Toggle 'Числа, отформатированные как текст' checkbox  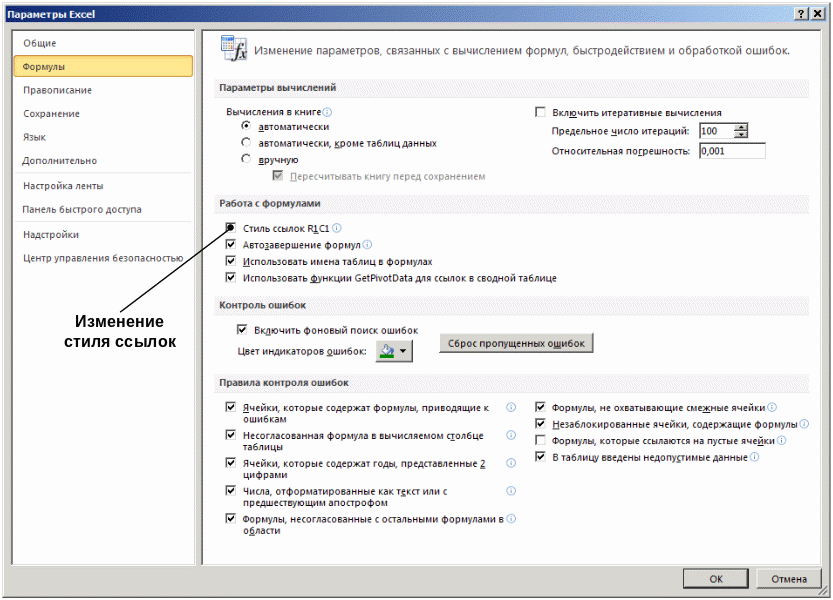point(231,491)
